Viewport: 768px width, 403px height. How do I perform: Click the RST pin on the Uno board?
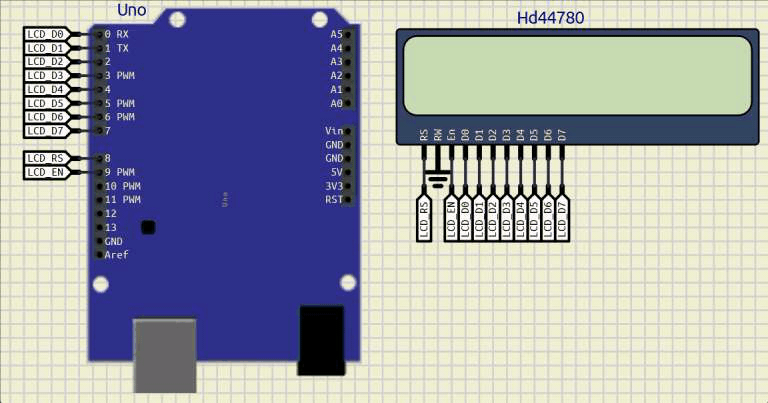347,200
